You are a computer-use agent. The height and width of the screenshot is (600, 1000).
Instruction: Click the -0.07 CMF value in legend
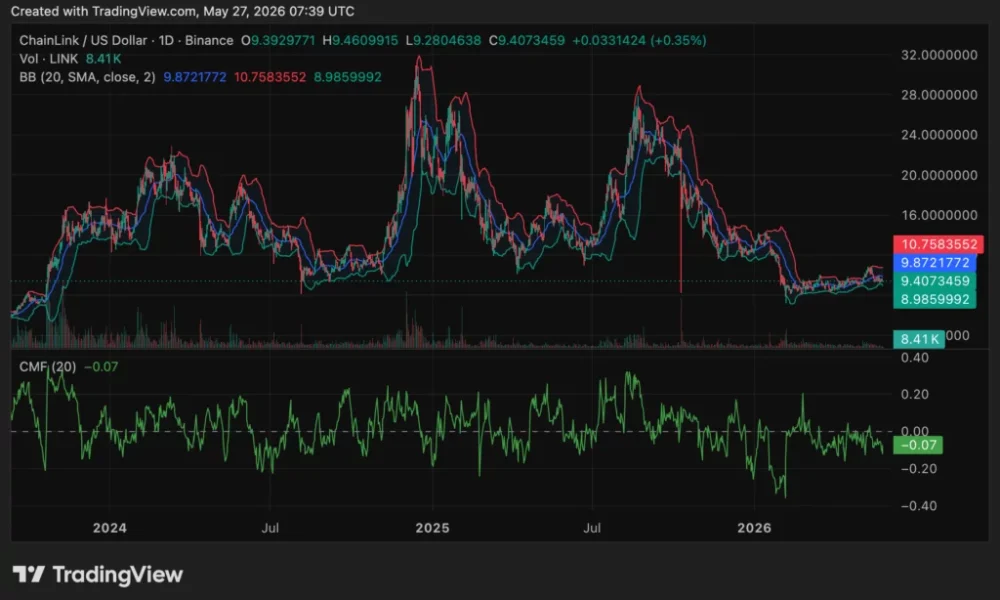click(x=101, y=367)
